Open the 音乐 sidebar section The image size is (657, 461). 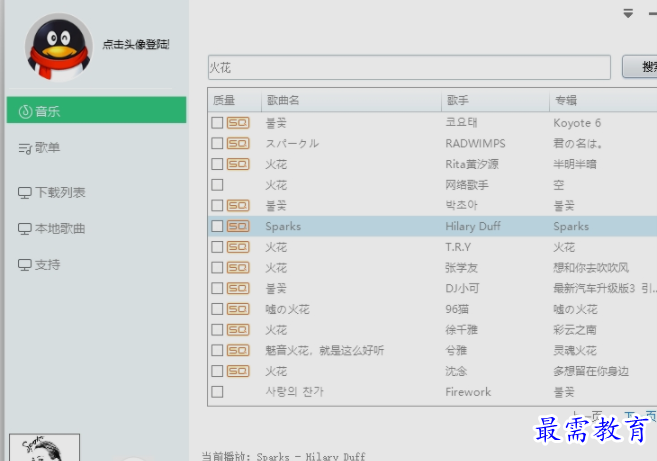coord(96,110)
